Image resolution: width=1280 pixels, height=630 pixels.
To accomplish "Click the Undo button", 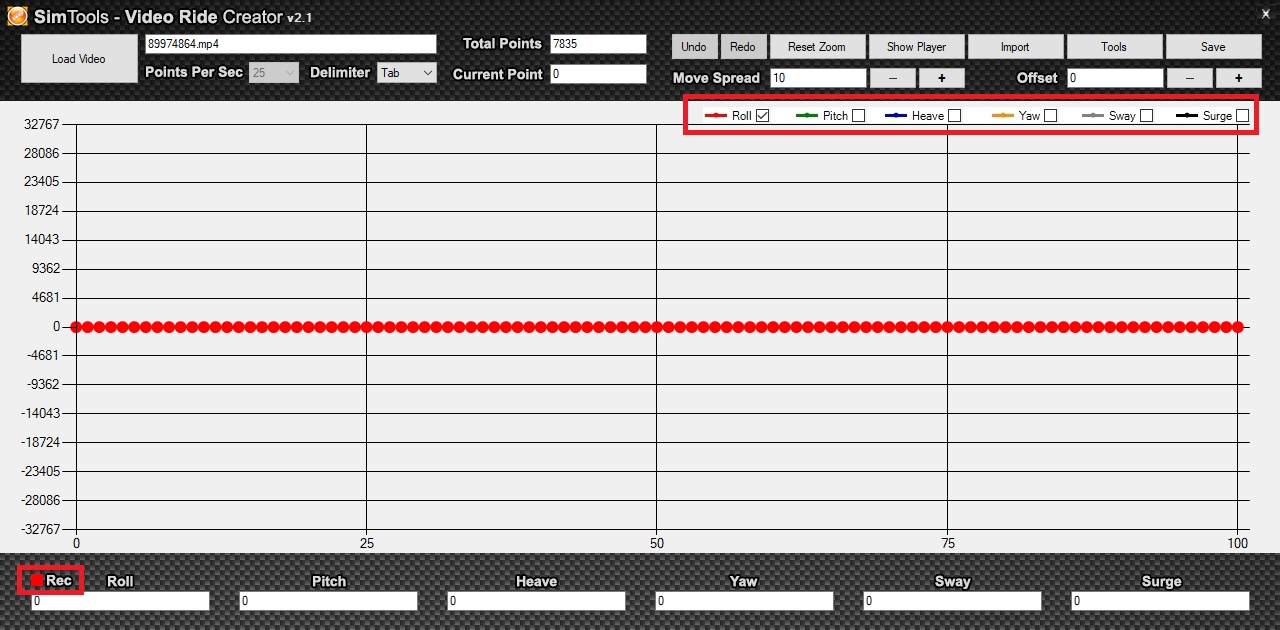I will 694,47.
